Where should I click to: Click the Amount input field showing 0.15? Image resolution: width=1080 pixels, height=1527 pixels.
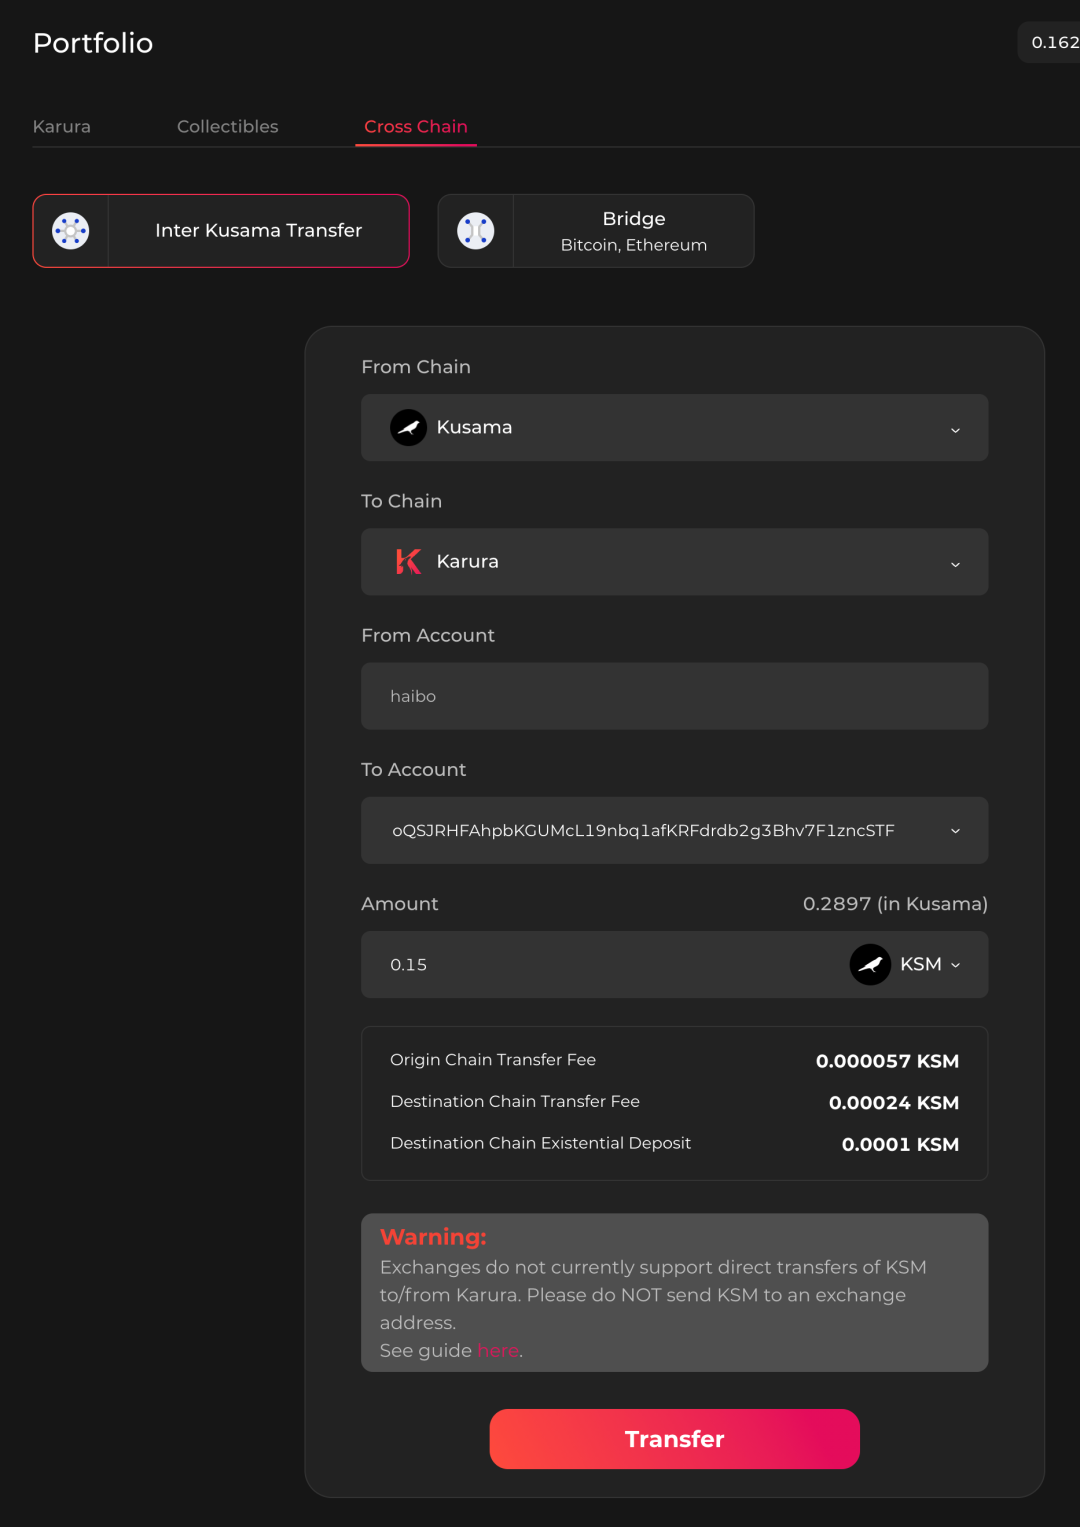[600, 965]
